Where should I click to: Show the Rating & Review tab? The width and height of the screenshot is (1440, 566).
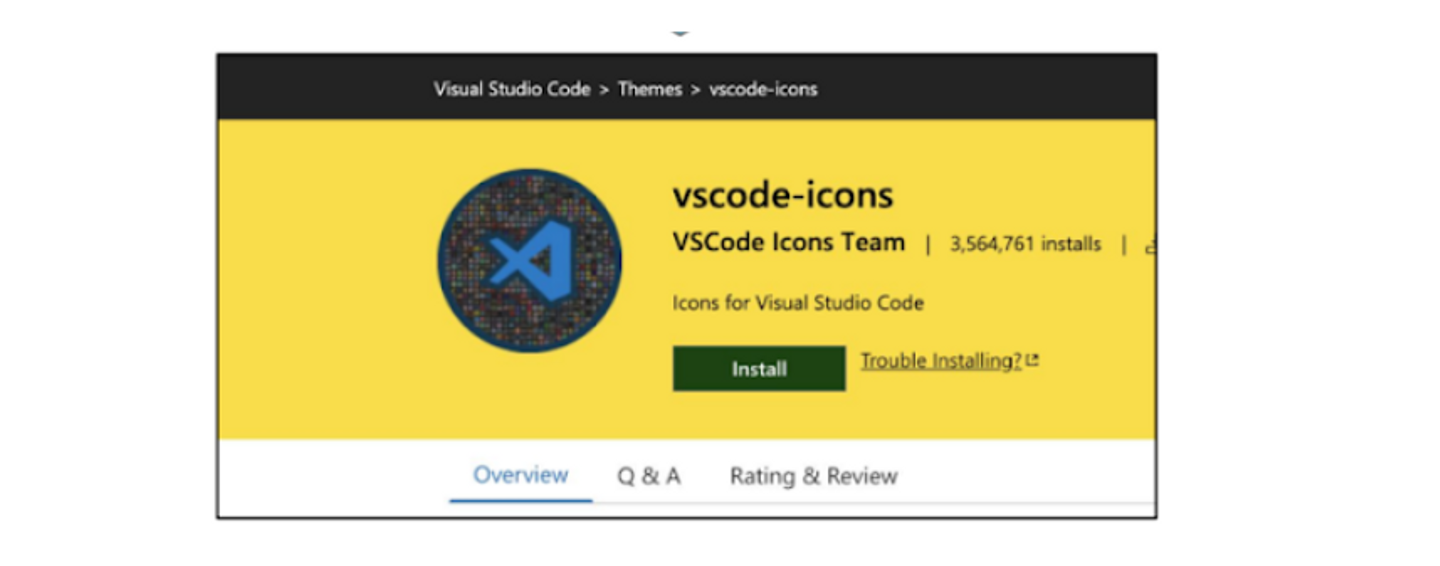[x=813, y=476]
